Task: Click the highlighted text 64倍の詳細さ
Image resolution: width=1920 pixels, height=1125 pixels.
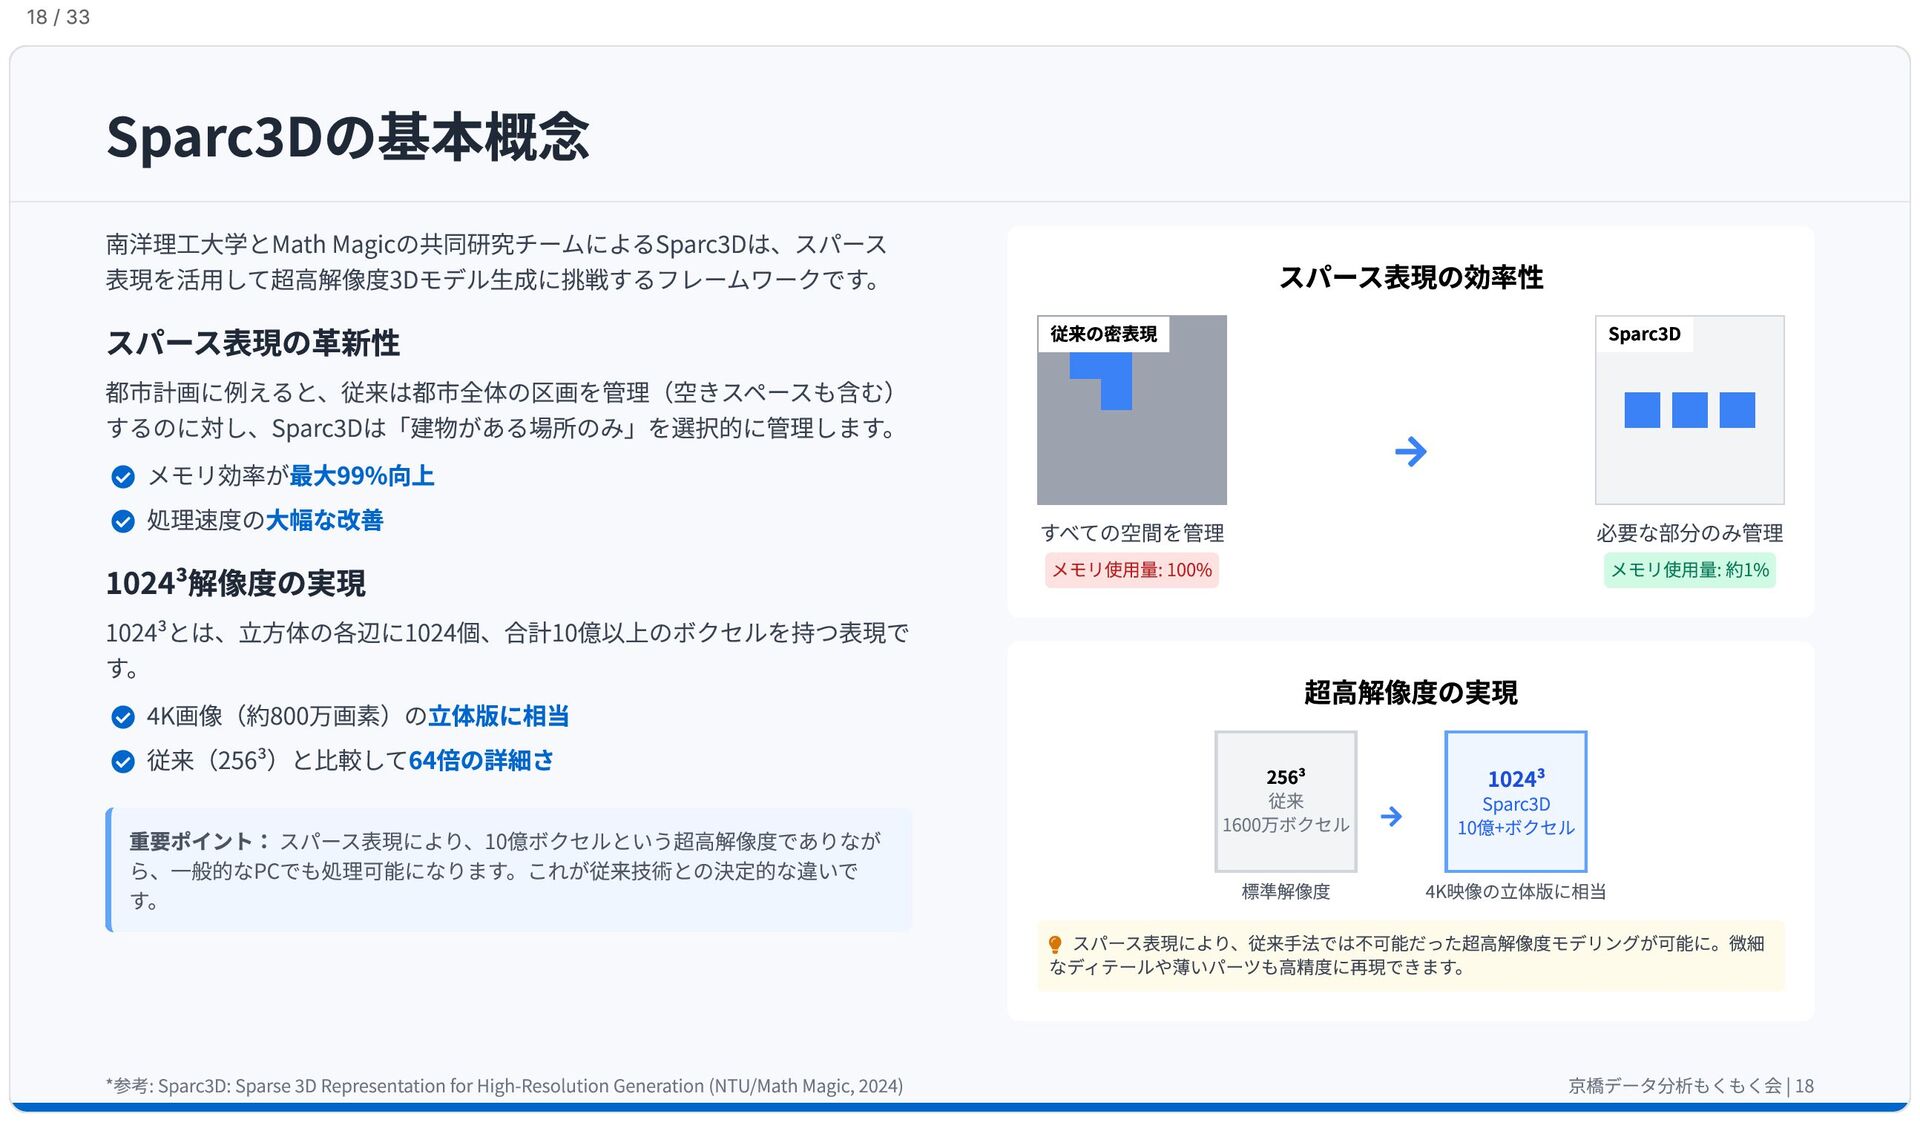Action: (x=481, y=761)
